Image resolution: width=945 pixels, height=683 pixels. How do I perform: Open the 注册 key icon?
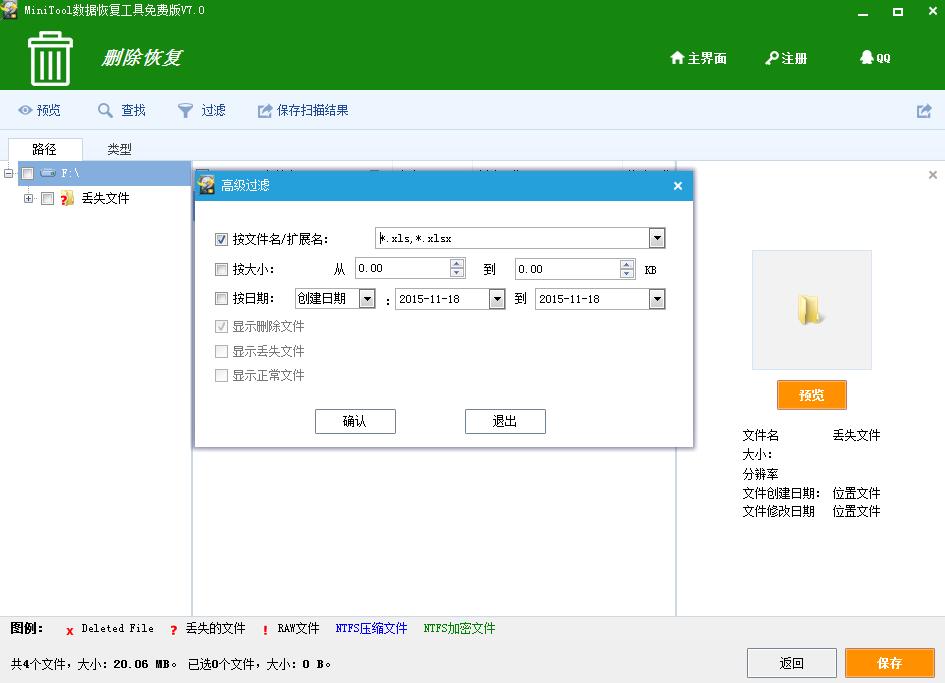tap(771, 58)
